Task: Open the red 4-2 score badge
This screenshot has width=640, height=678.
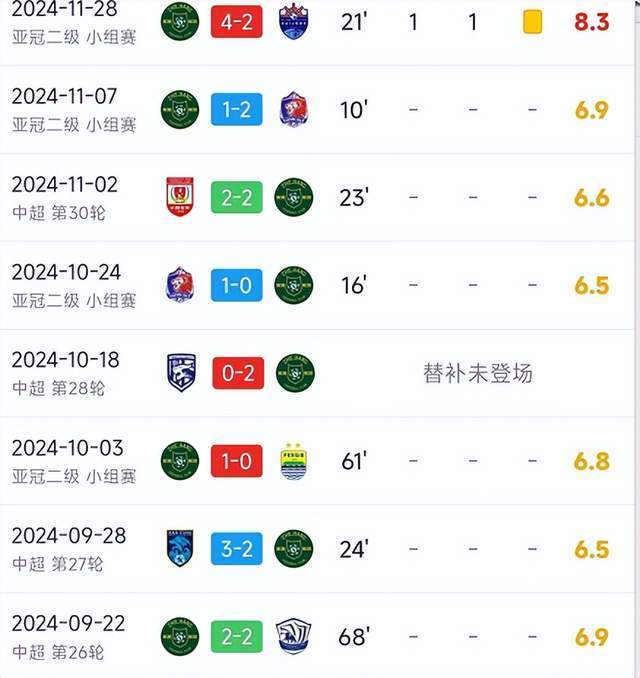Action: click(x=237, y=21)
